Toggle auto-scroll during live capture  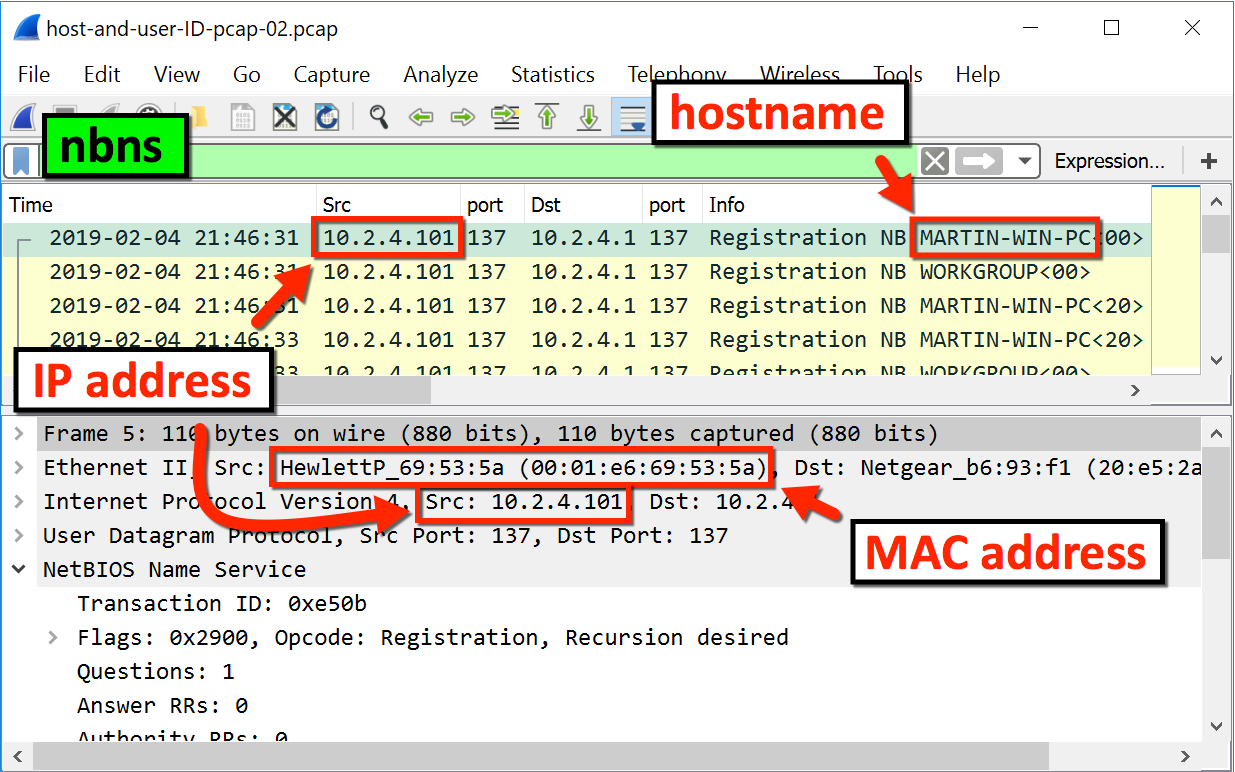tap(632, 118)
